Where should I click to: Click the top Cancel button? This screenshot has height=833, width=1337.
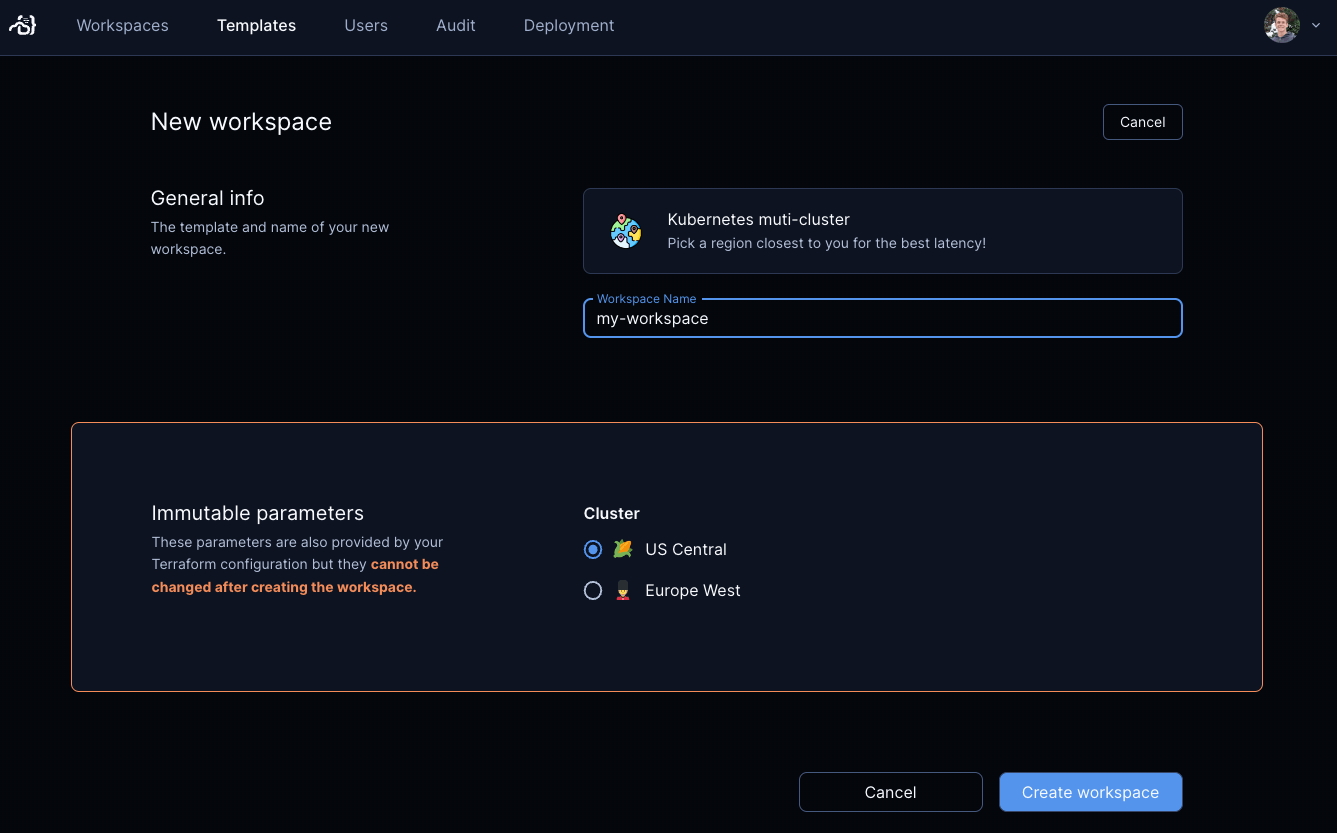tap(1142, 121)
